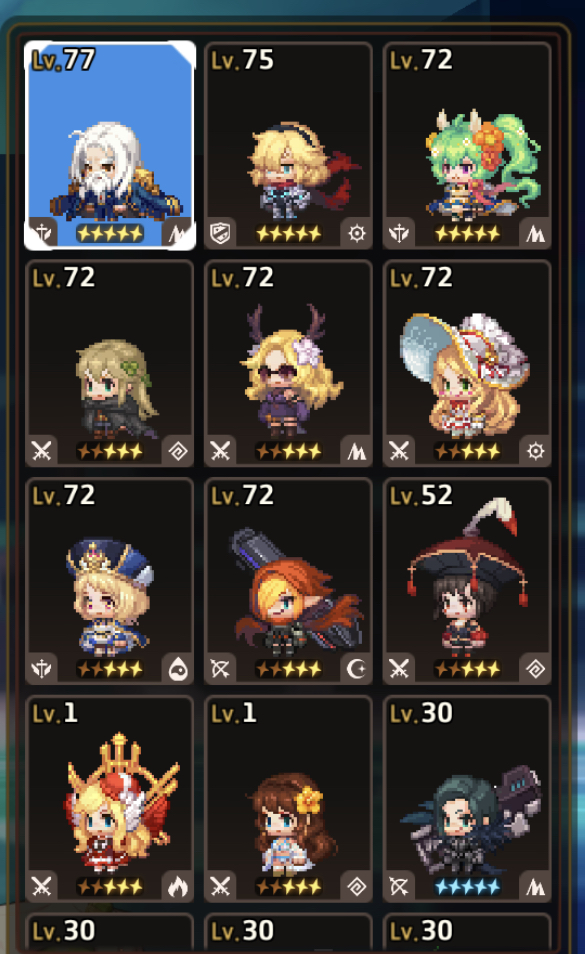
Task: Click the crossed swords icon on green-clover hero
Action: point(41,451)
